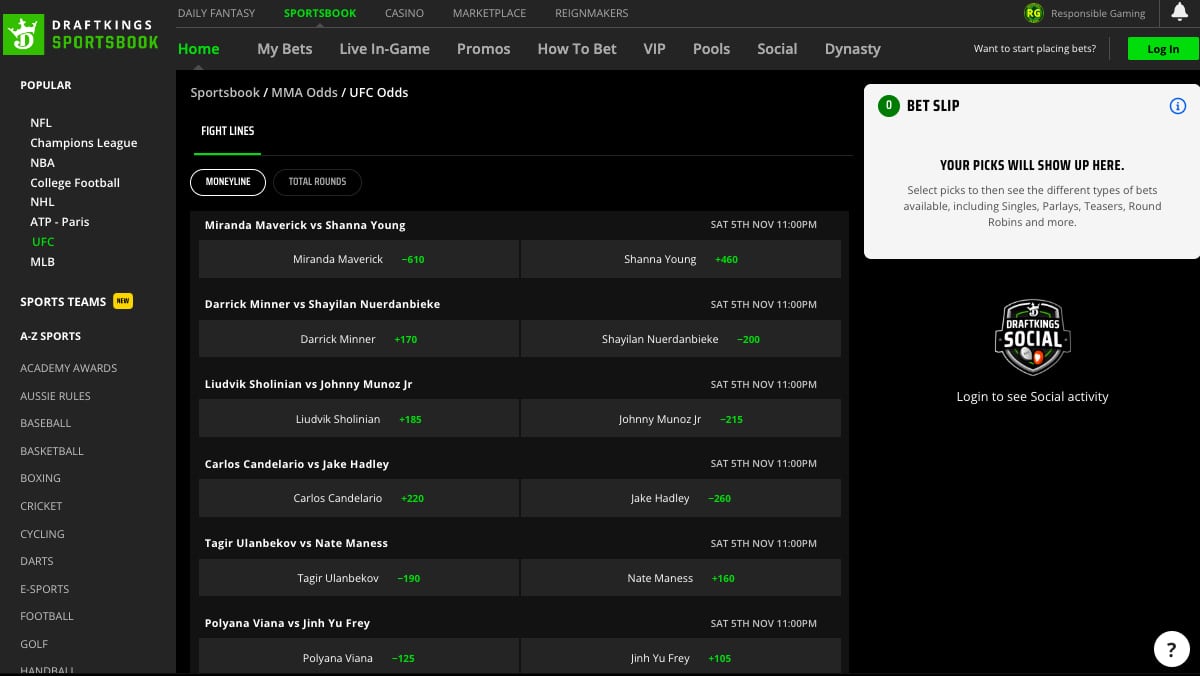Open Cricket in A-Z Sports
This screenshot has height=676, width=1200.
(41, 506)
